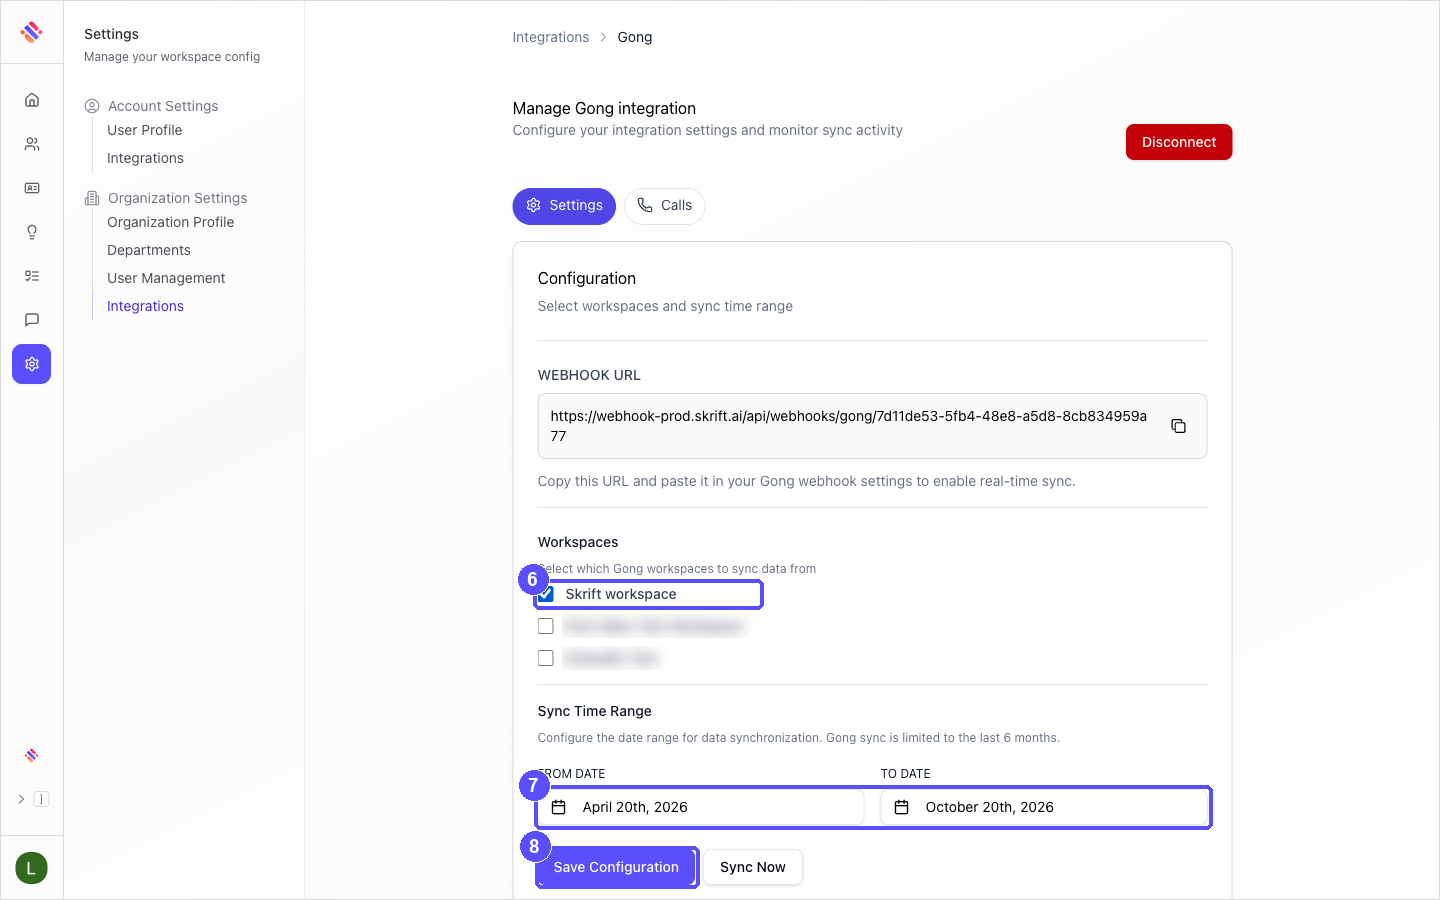Click Save Configuration
The height and width of the screenshot is (900, 1440).
pos(616,867)
